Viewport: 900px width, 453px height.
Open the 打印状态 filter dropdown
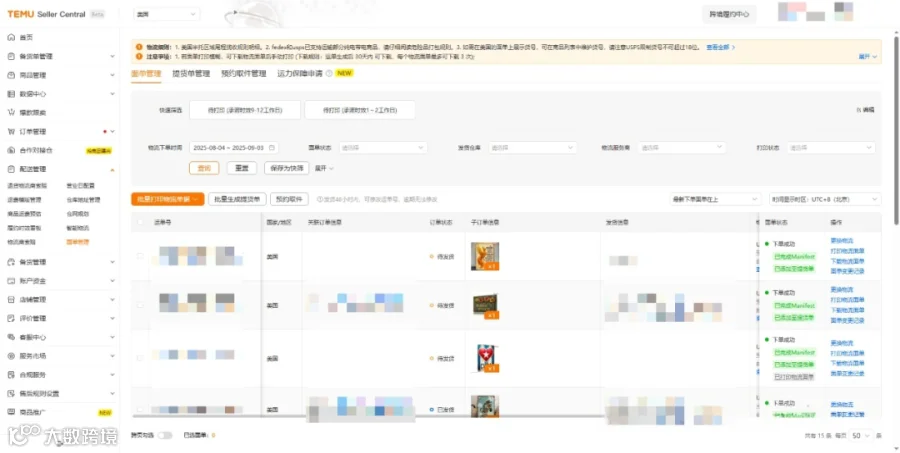point(831,148)
